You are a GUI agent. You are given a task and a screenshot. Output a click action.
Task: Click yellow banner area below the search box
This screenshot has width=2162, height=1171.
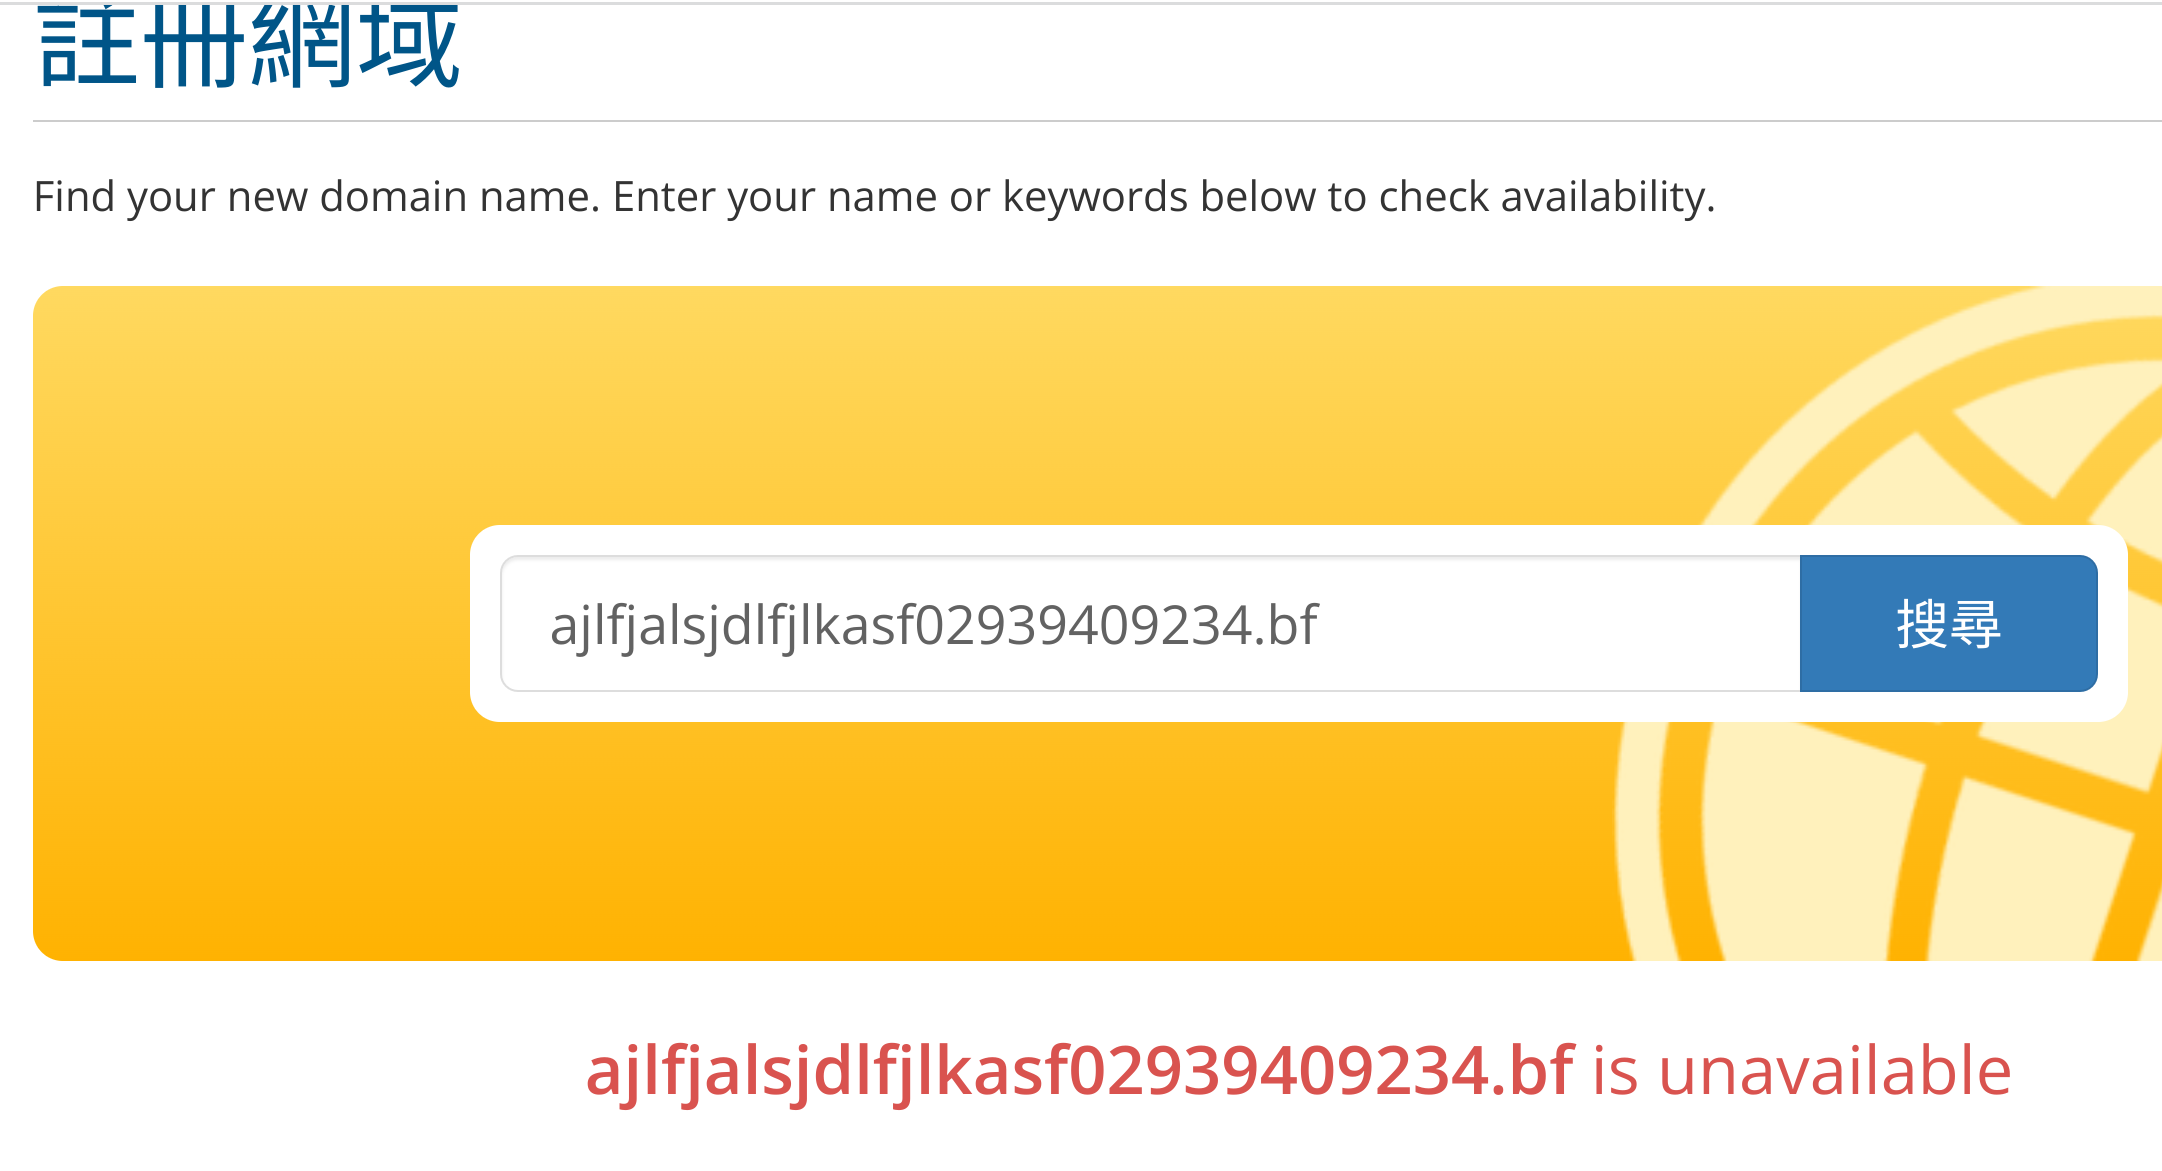click(x=1000, y=840)
